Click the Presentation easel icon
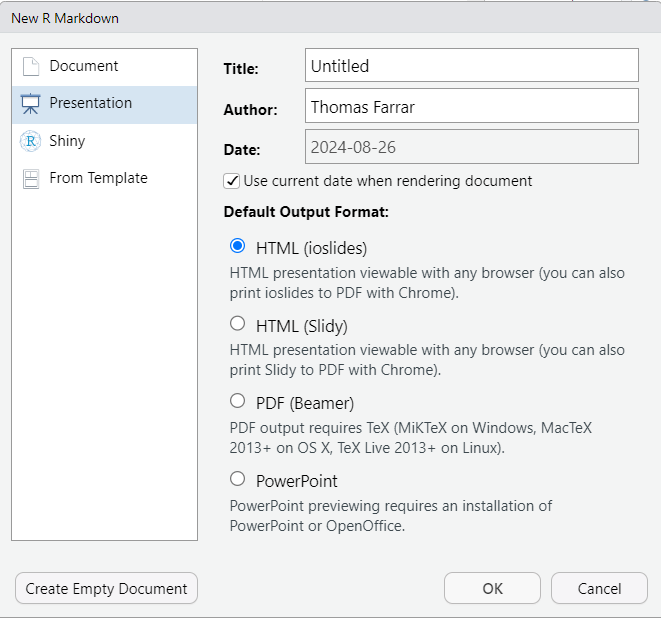This screenshot has width=661, height=618. click(30, 104)
